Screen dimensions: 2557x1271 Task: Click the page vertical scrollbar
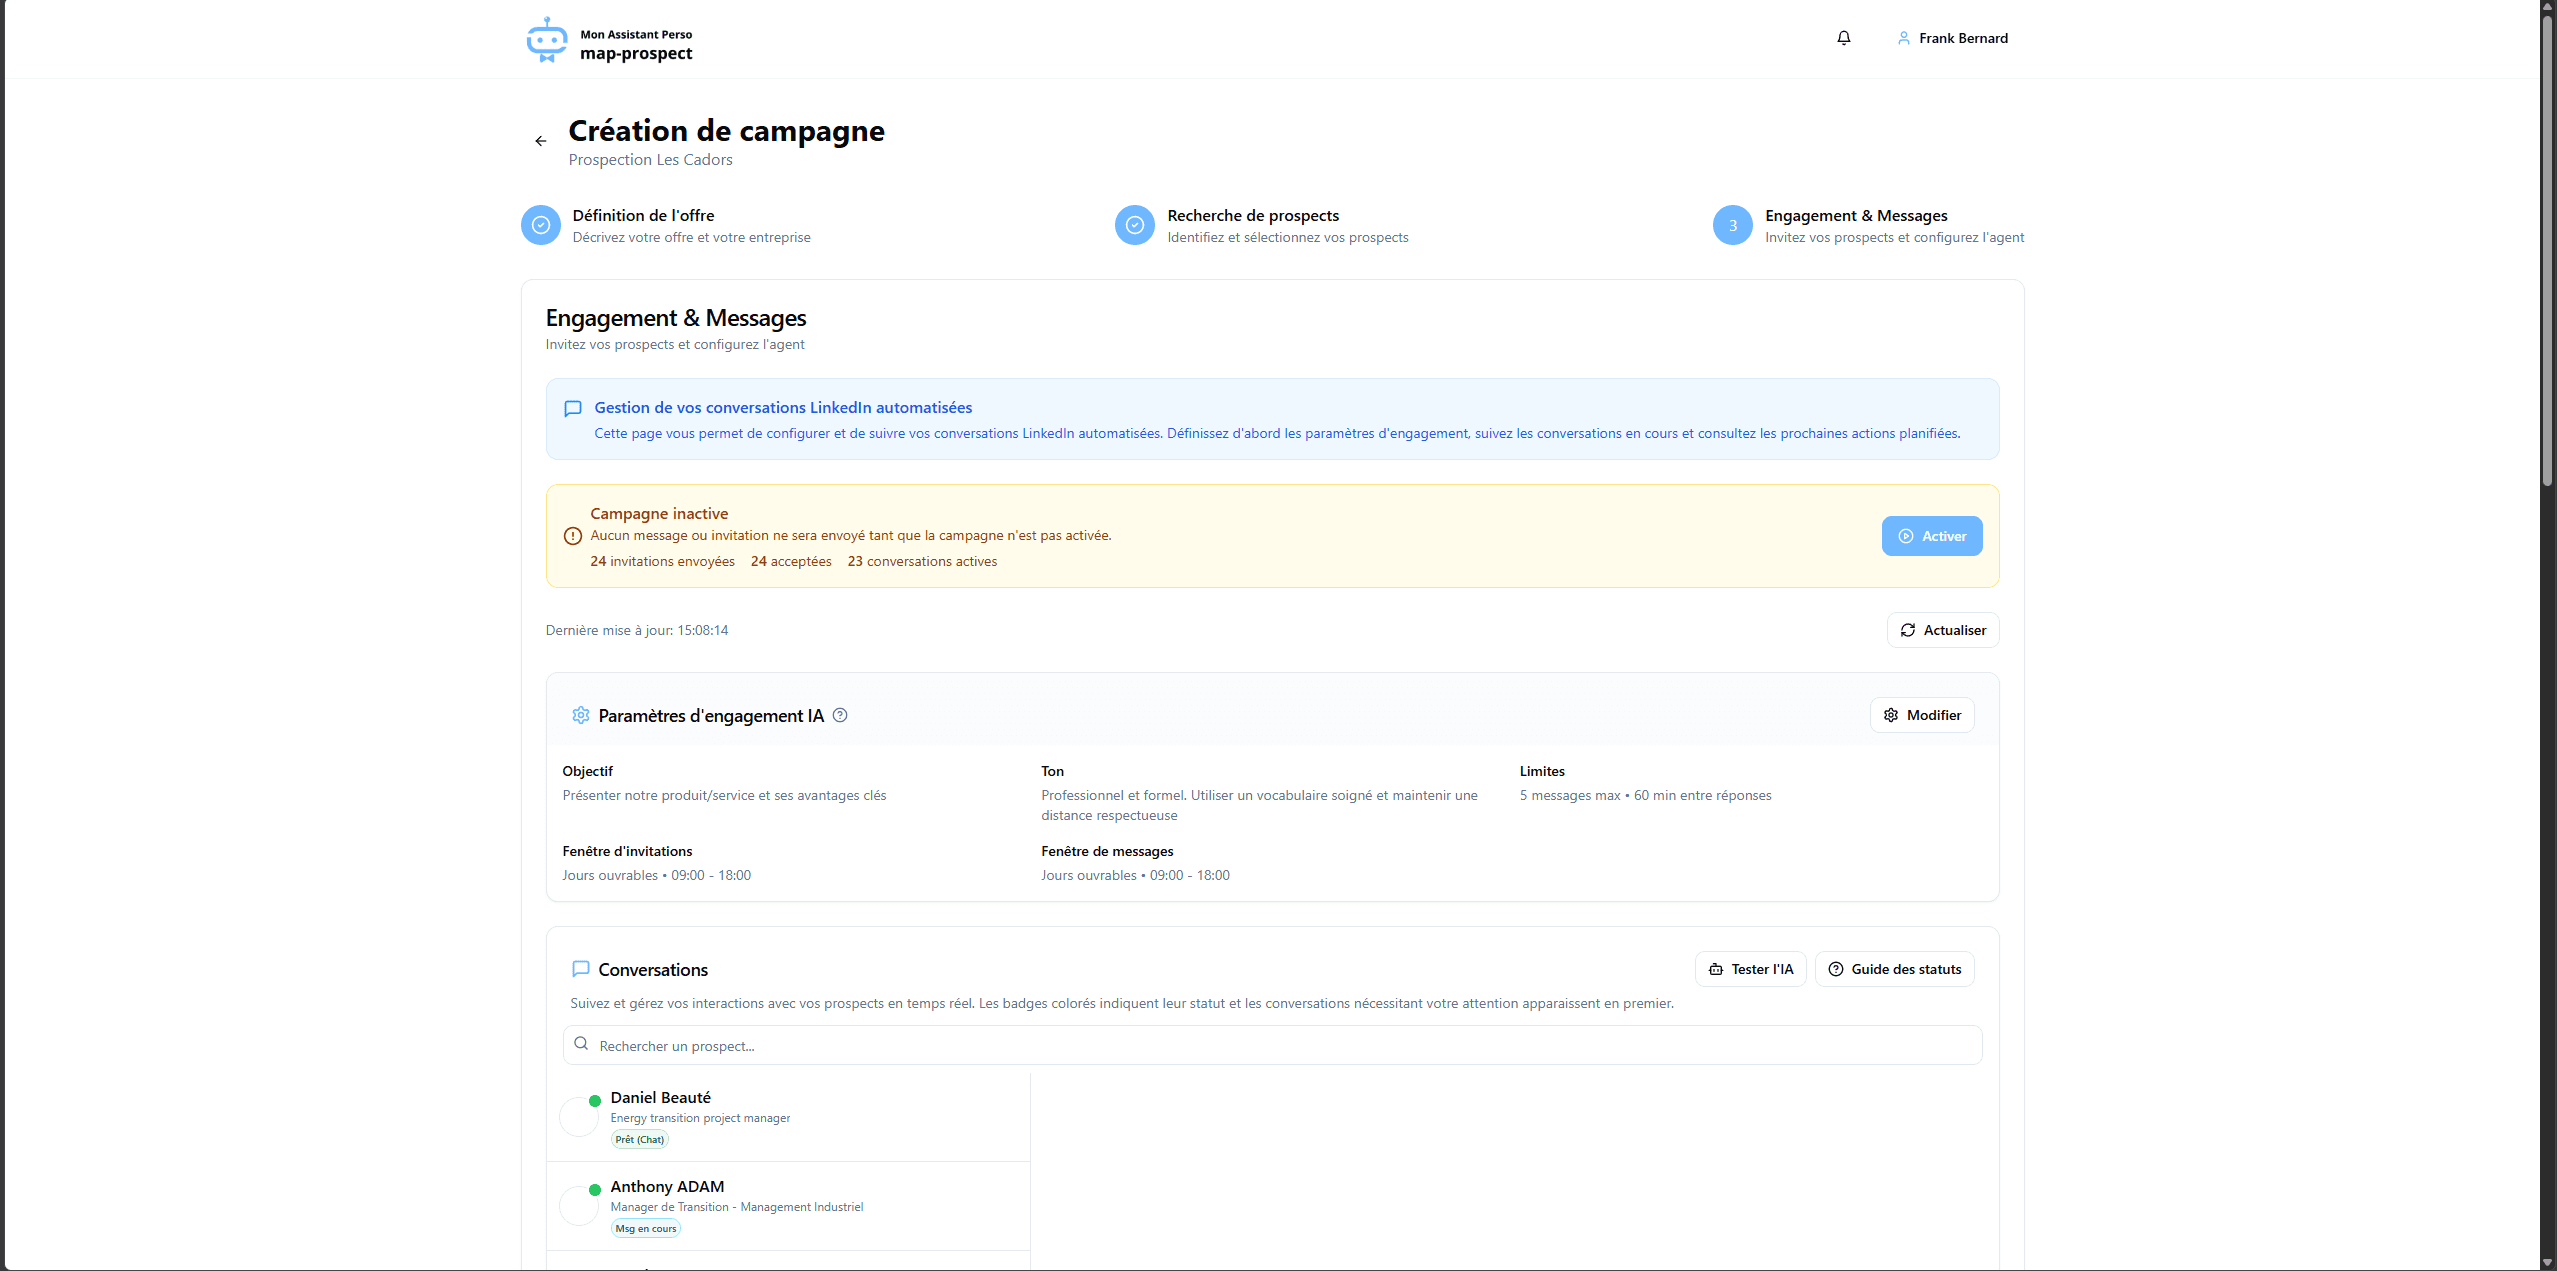pyautogui.click(x=2547, y=250)
